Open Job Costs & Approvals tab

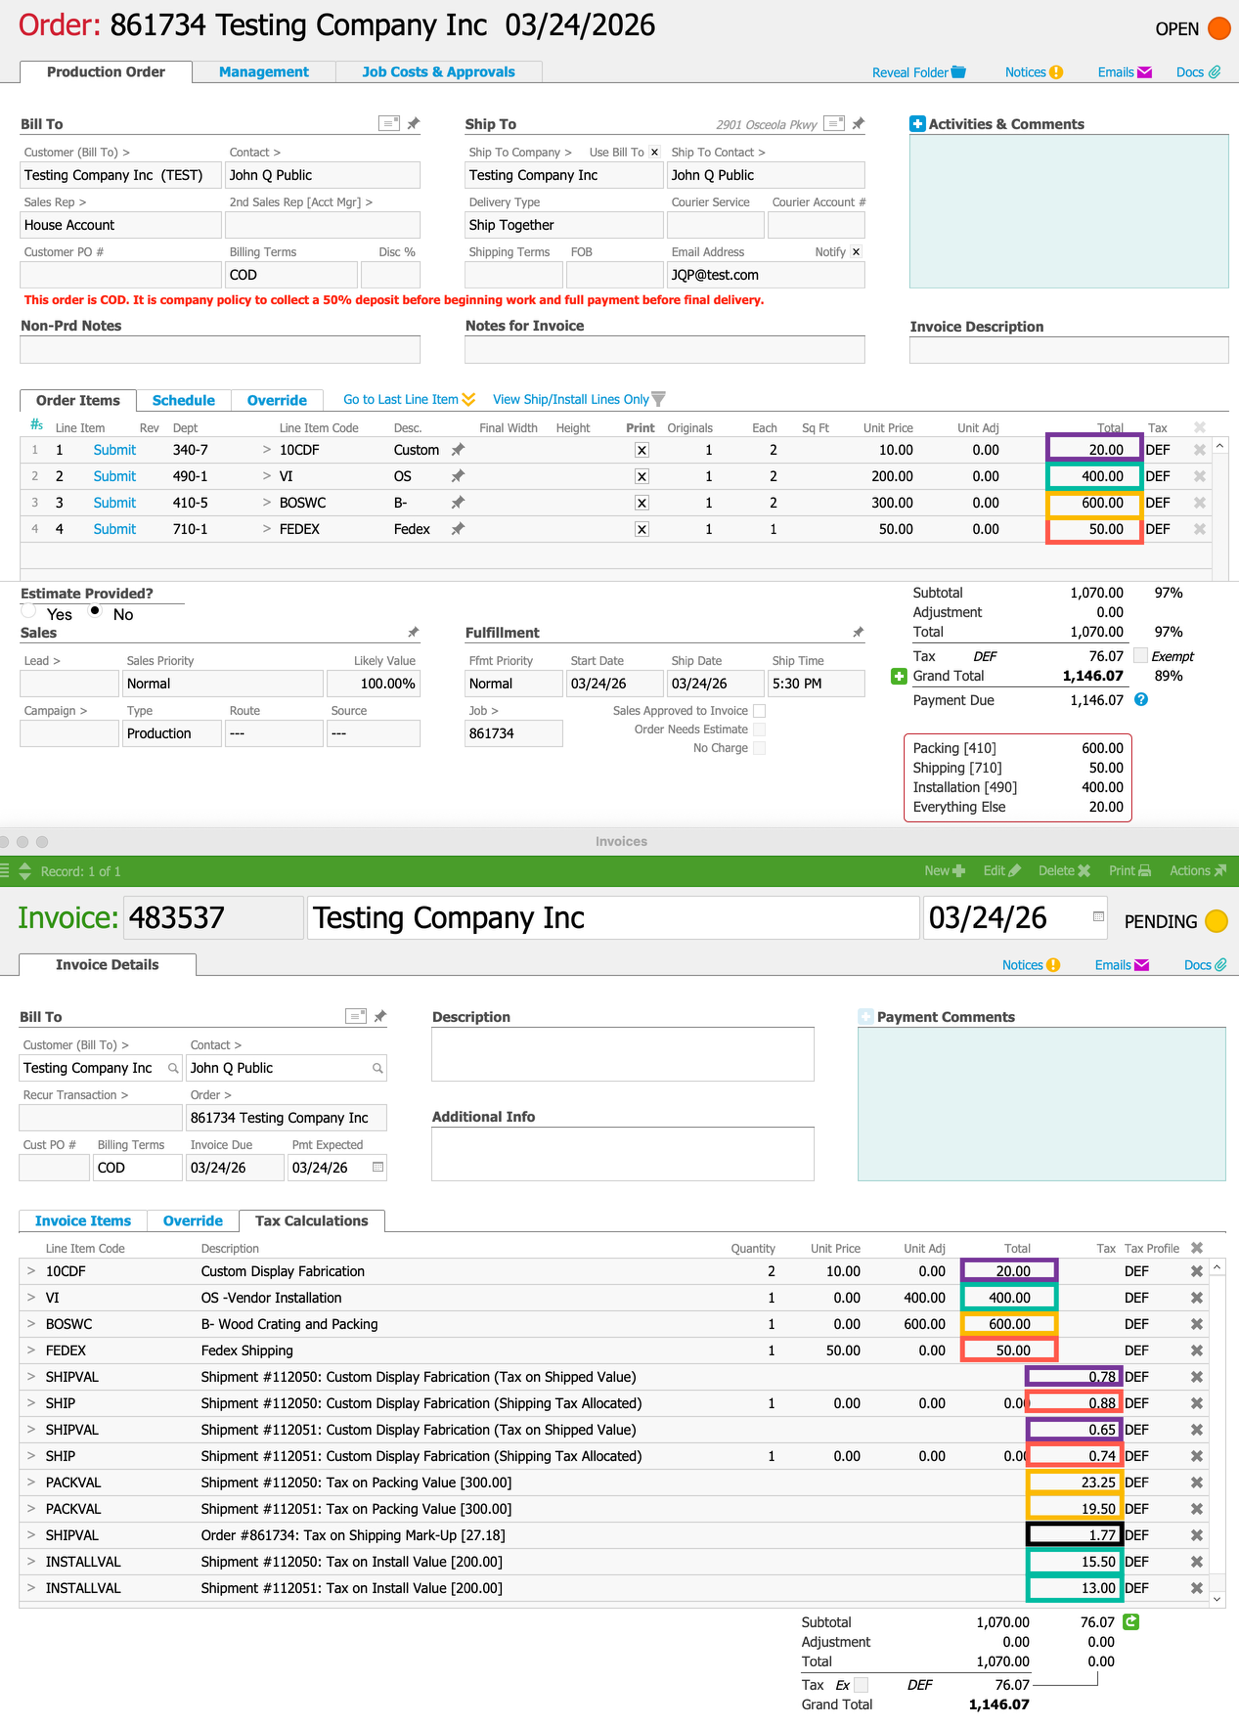438,72
